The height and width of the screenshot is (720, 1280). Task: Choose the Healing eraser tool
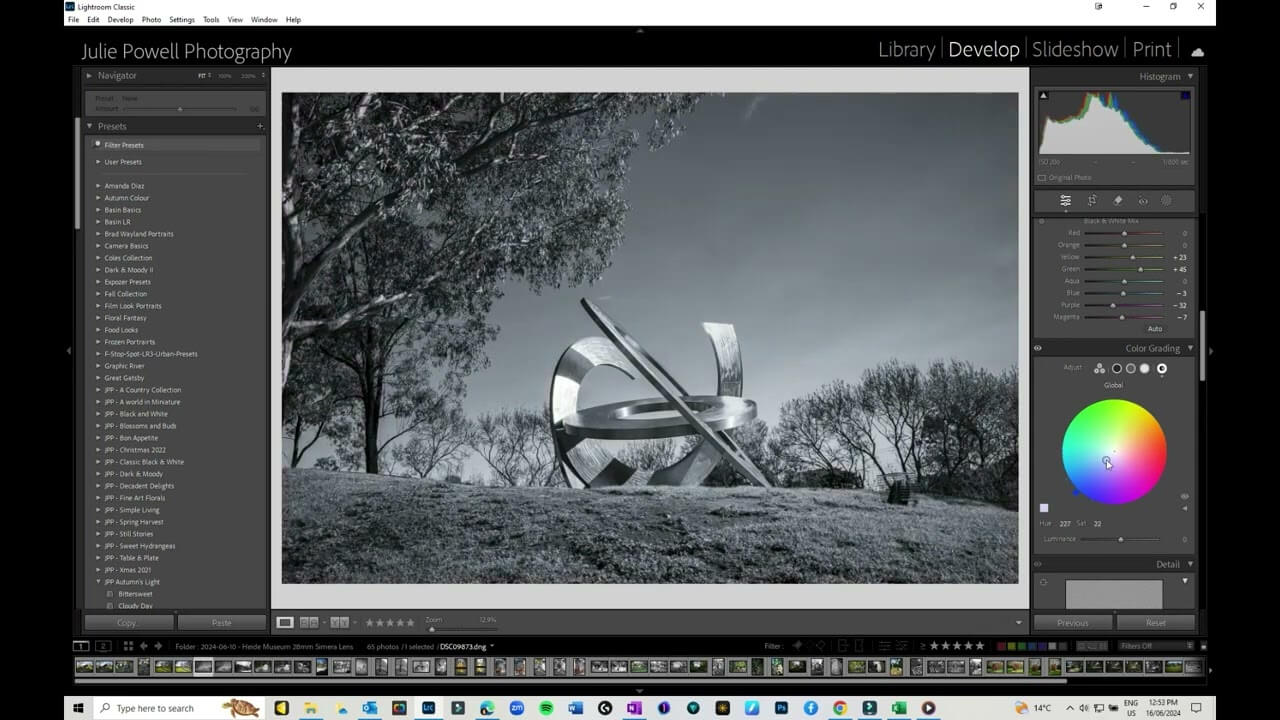1118,201
